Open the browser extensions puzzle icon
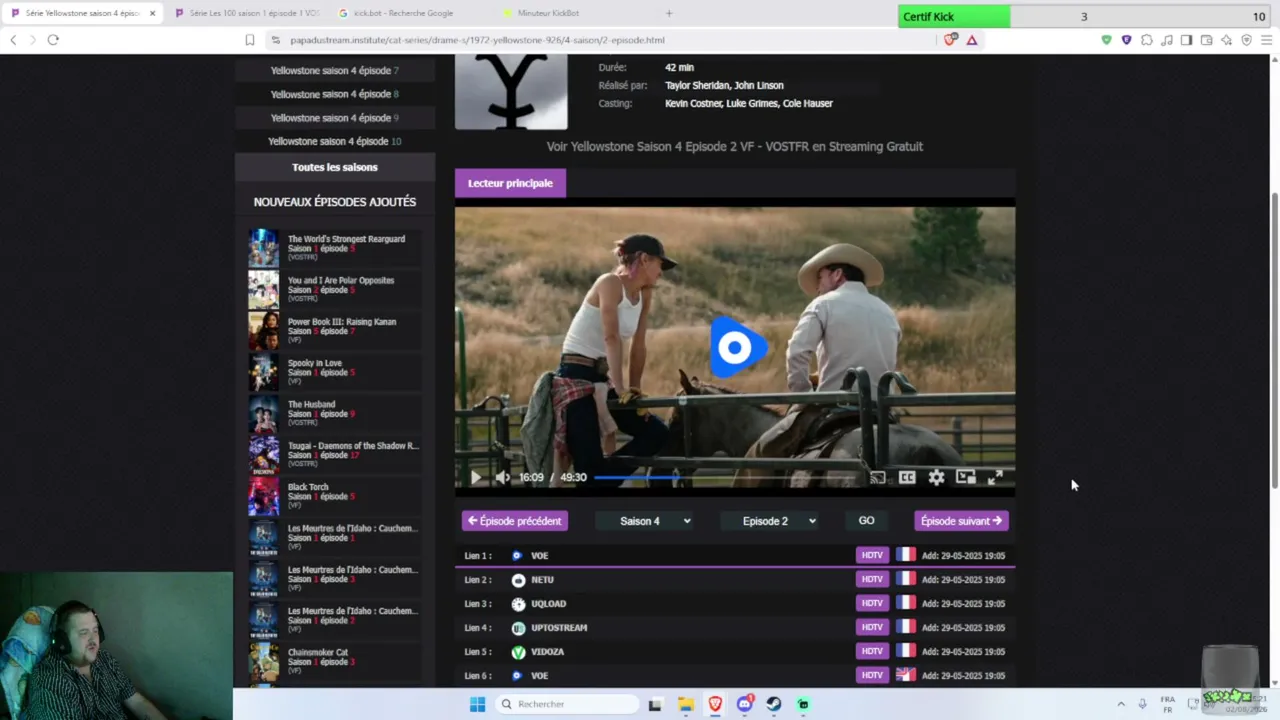The height and width of the screenshot is (720, 1280). (1146, 40)
